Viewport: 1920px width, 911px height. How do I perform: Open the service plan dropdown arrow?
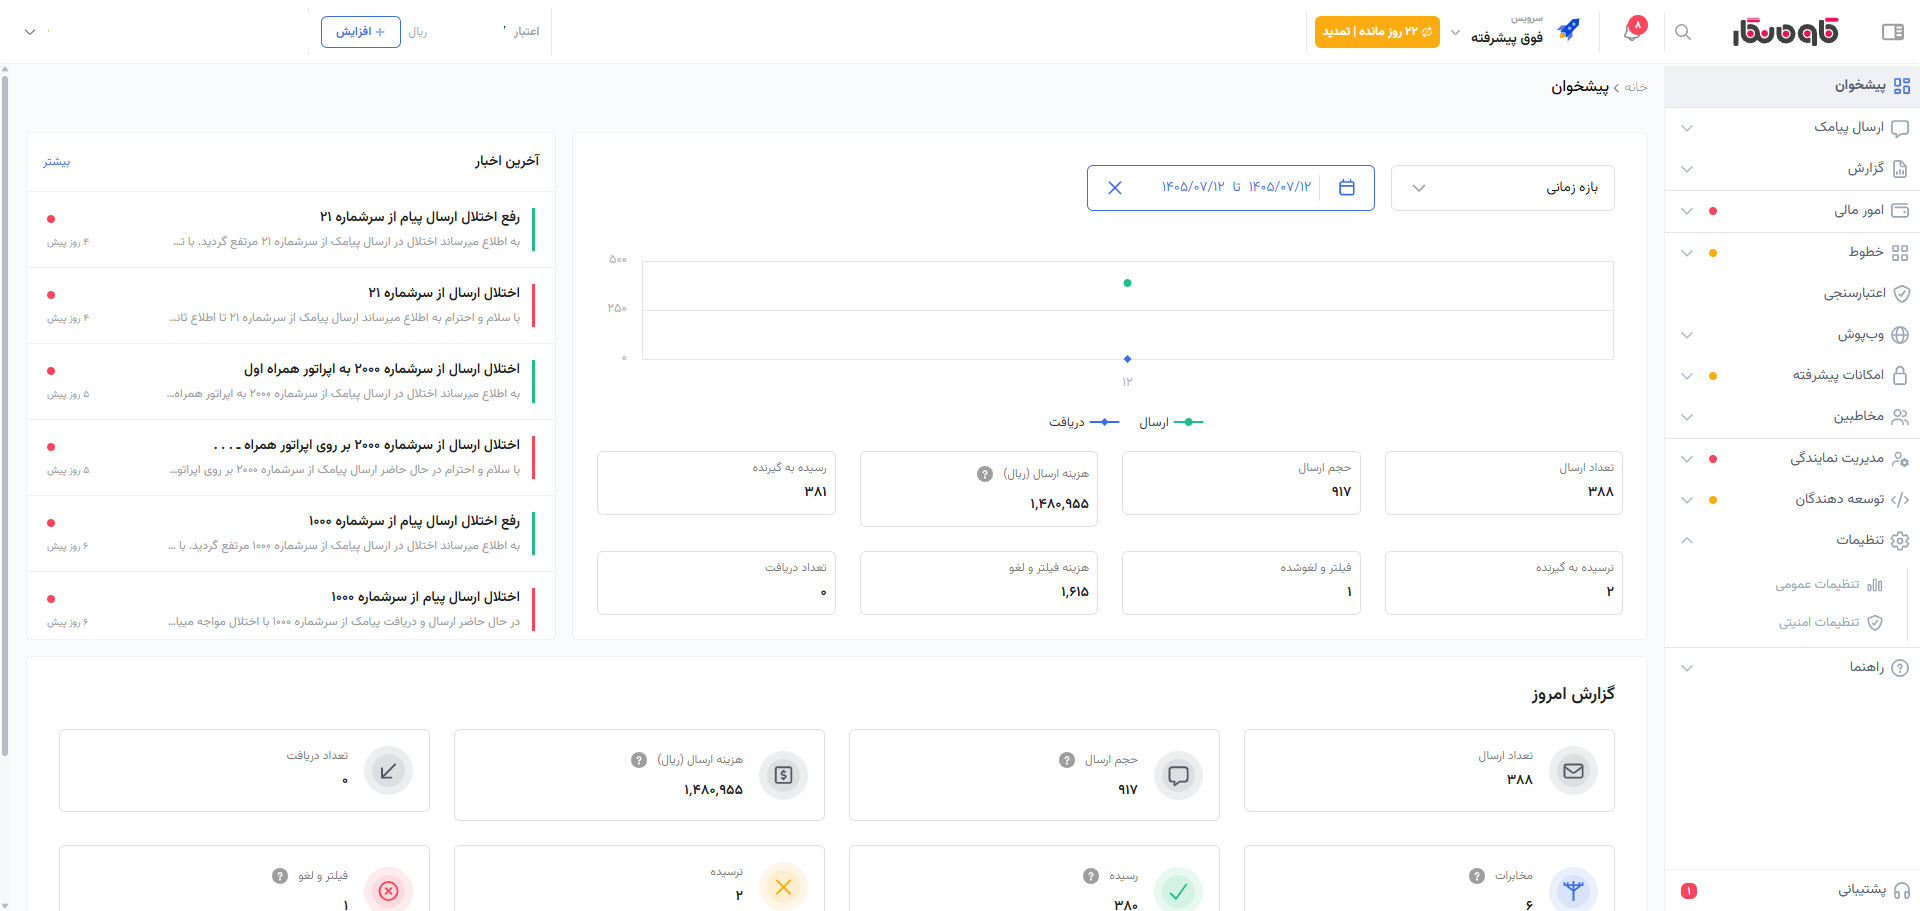tap(1455, 32)
